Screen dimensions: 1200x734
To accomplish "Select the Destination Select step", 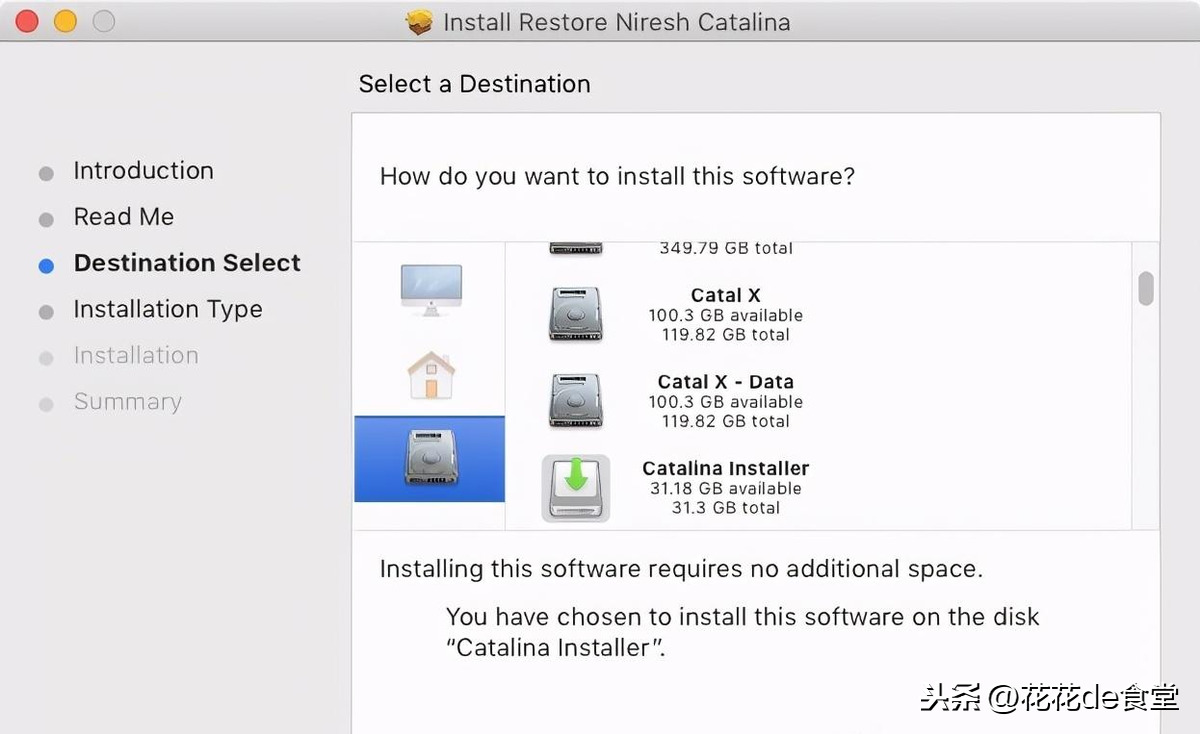I will 187,263.
